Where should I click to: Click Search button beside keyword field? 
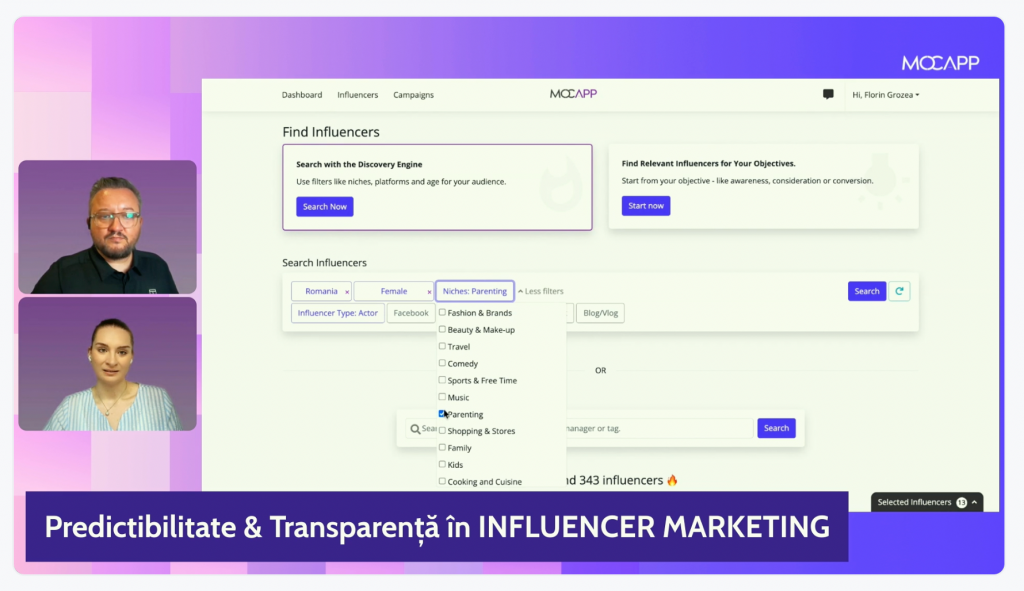click(776, 428)
